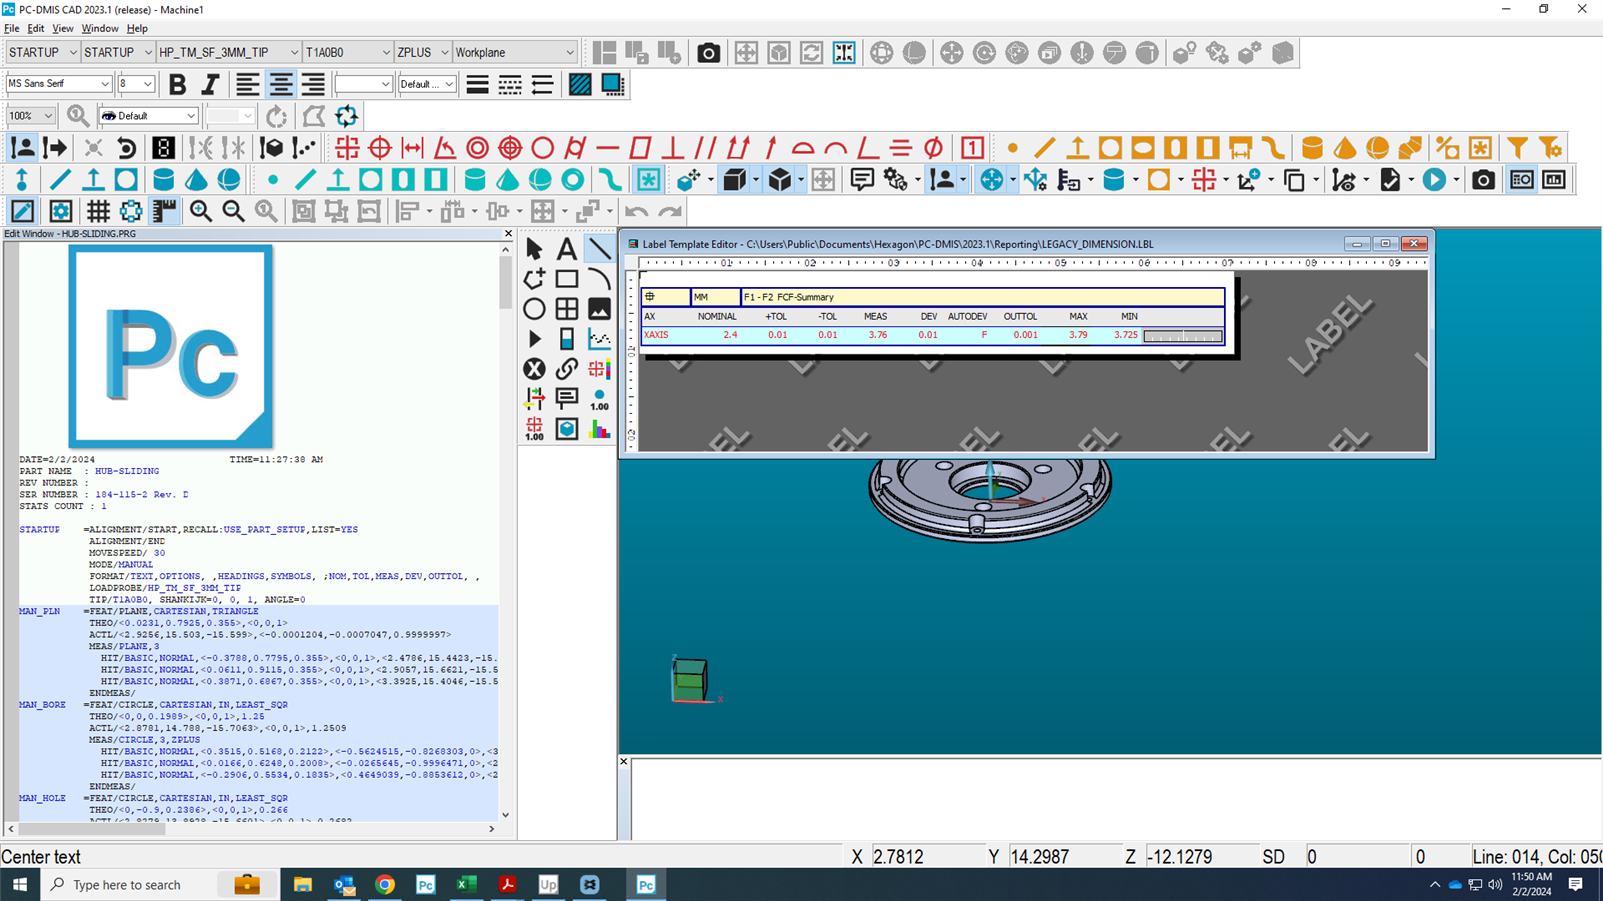
Task: Toggle right text alignment
Action: point(313,85)
